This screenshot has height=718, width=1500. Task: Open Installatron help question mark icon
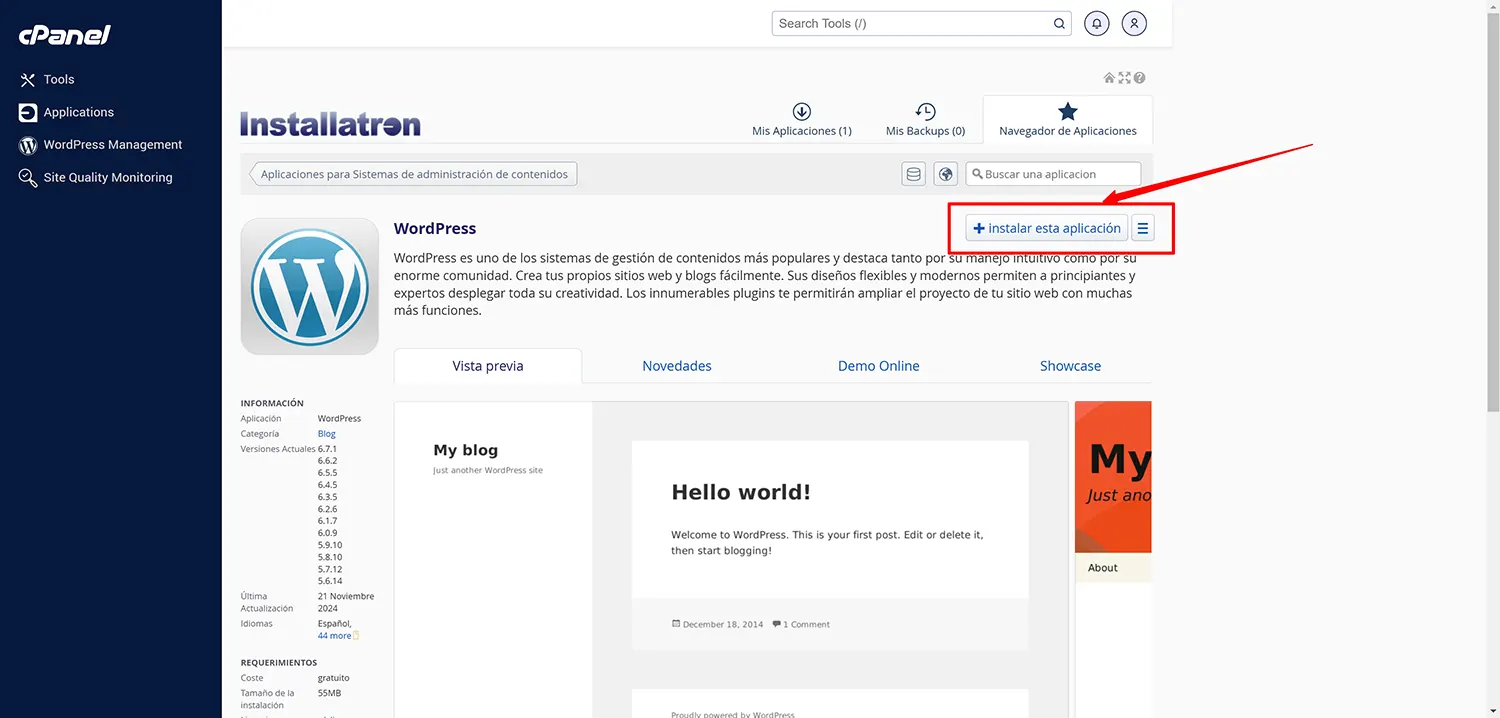tap(1139, 77)
